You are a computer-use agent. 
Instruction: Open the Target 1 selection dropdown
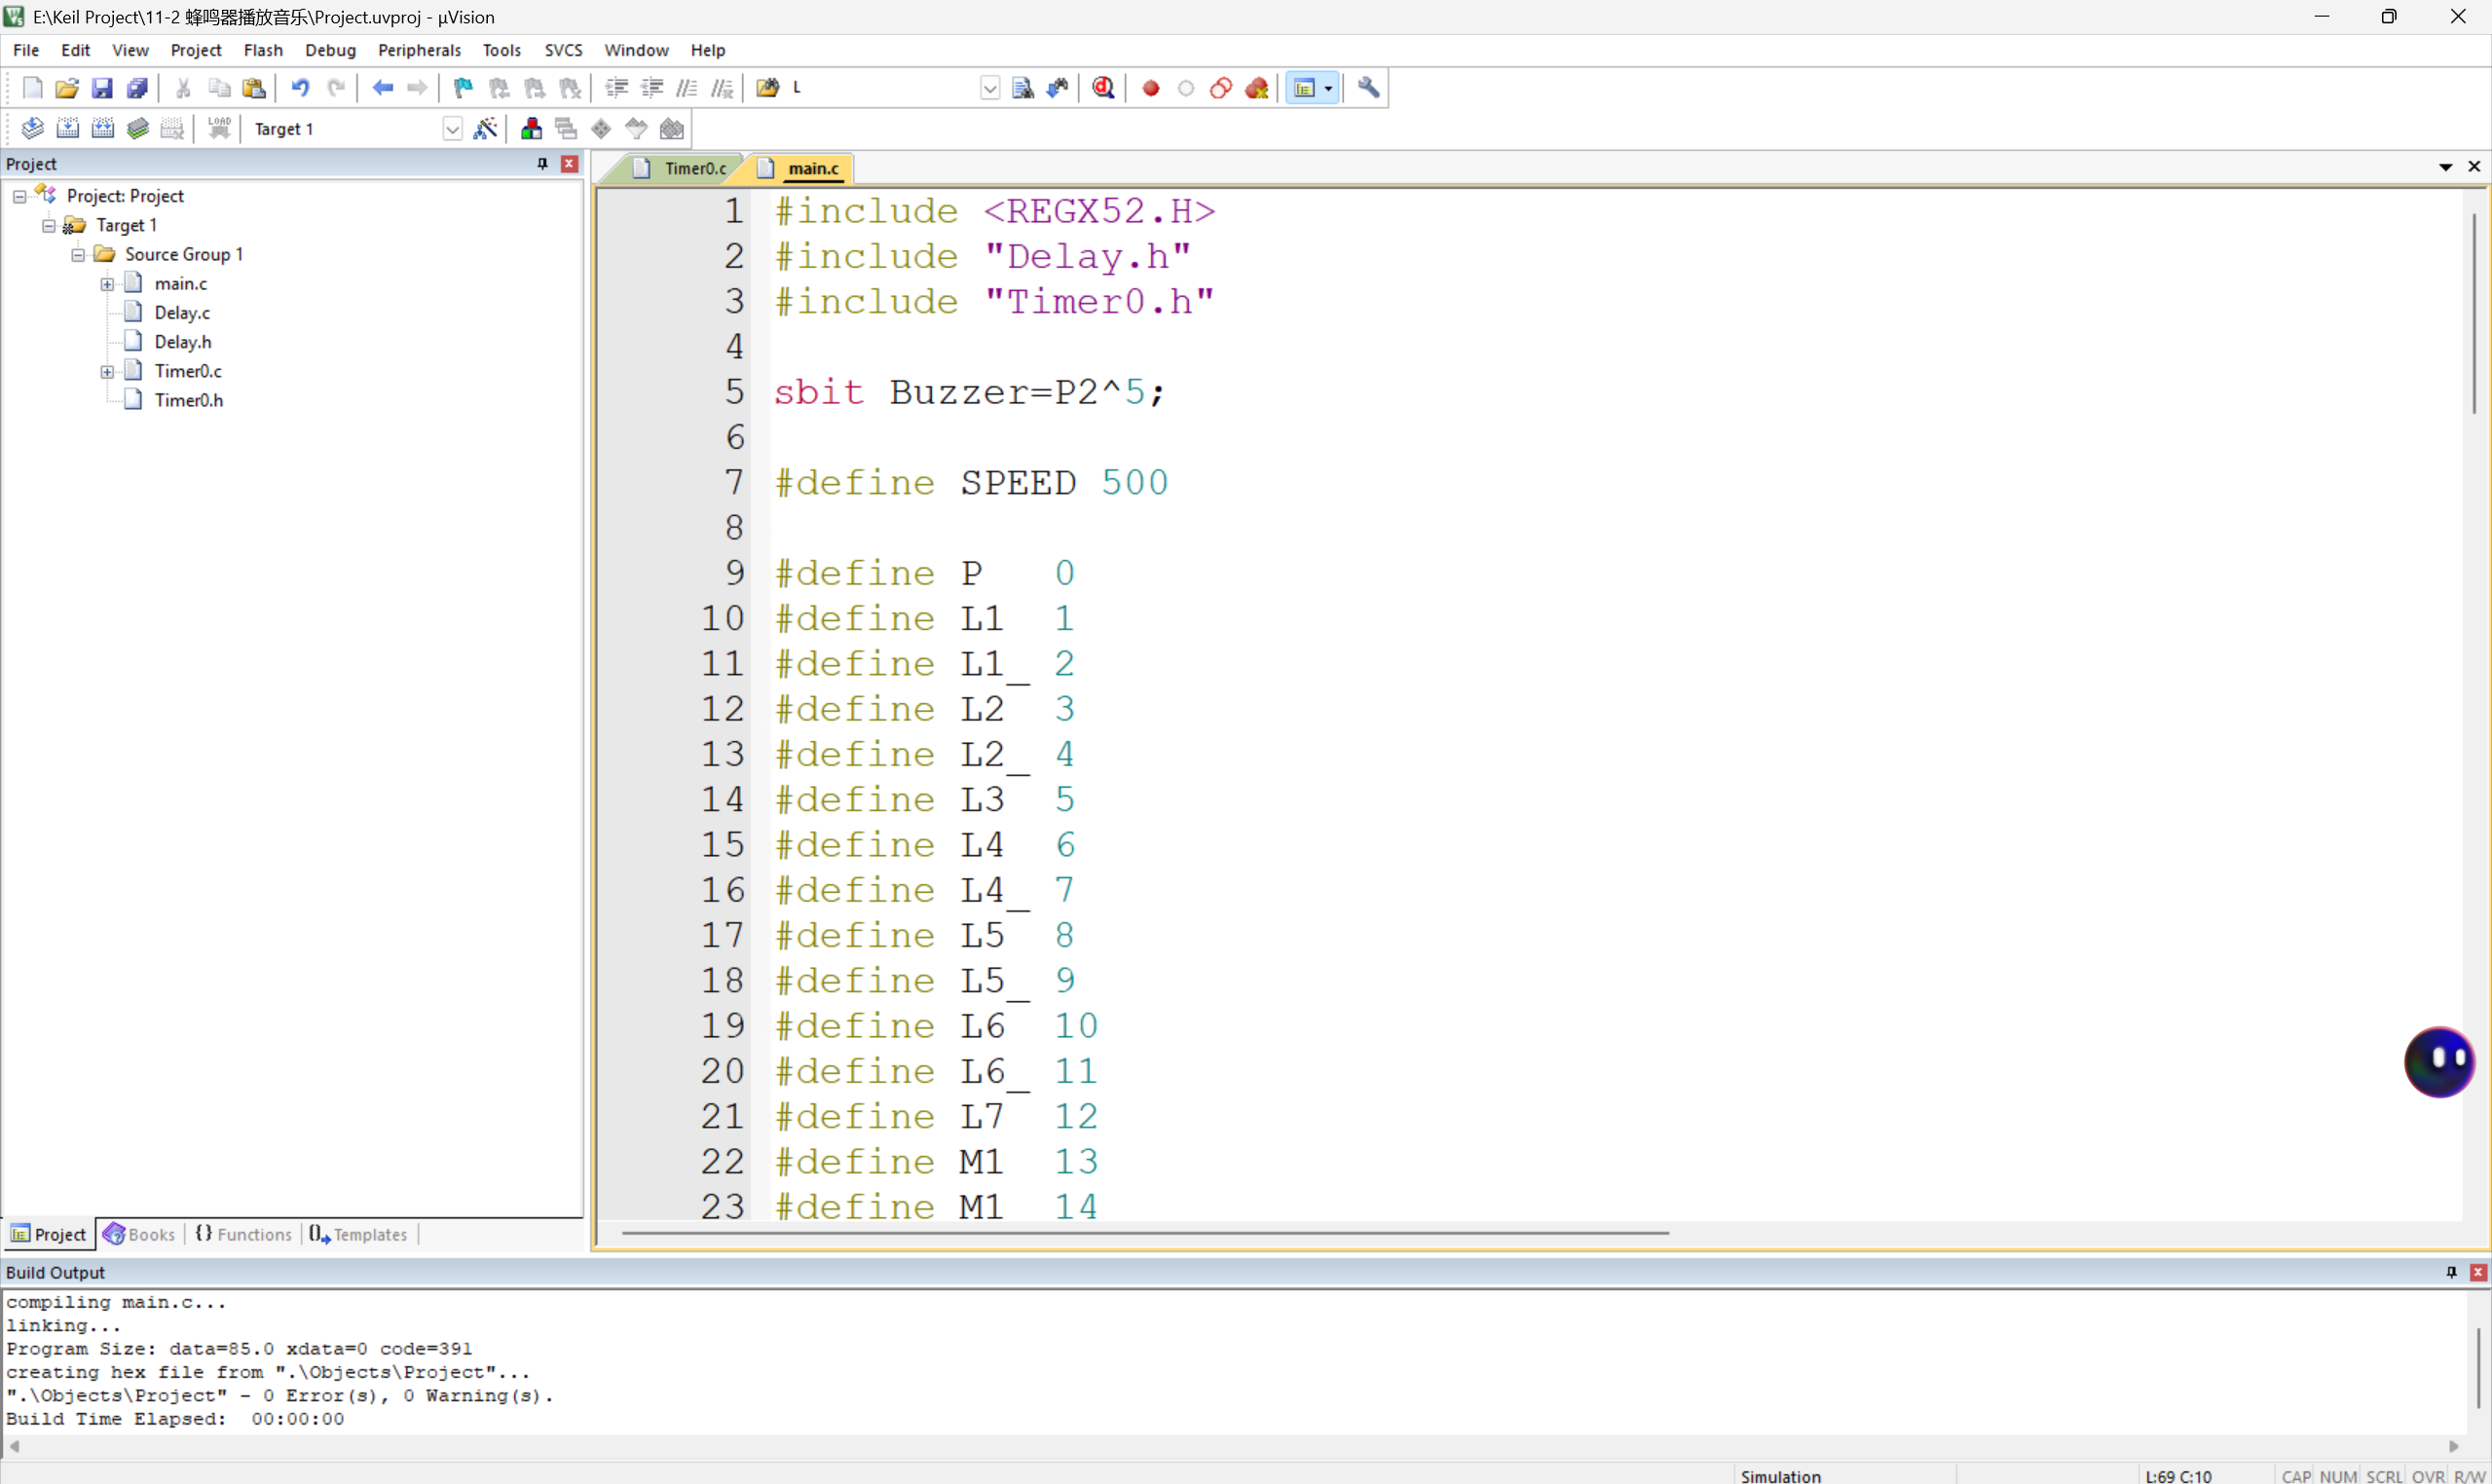point(452,129)
